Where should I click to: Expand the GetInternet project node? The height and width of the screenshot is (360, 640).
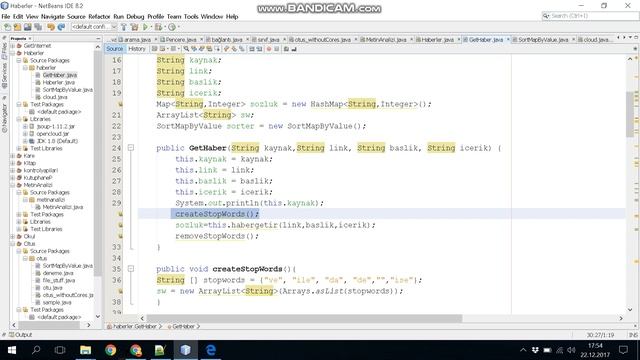coord(13,46)
